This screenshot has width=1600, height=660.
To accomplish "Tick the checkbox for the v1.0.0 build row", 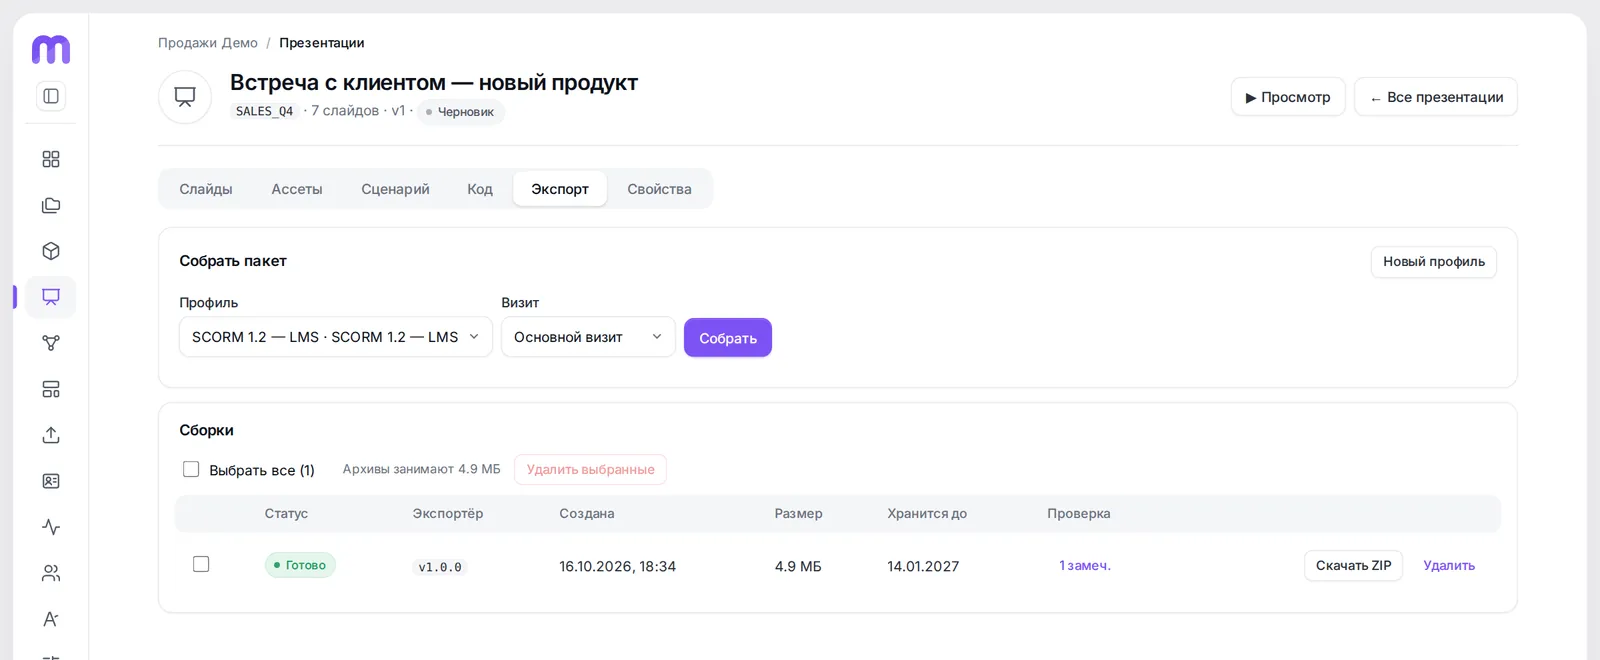I will click(x=201, y=564).
